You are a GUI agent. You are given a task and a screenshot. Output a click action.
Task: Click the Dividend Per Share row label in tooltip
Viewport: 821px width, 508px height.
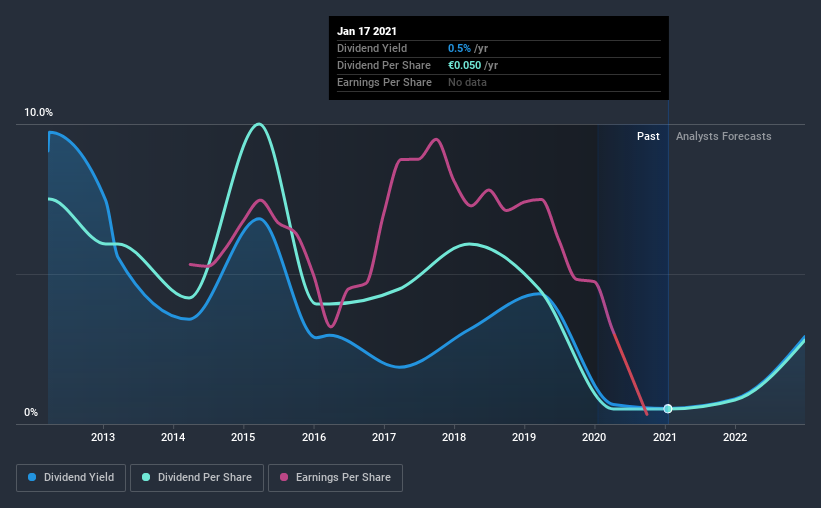[384, 65]
